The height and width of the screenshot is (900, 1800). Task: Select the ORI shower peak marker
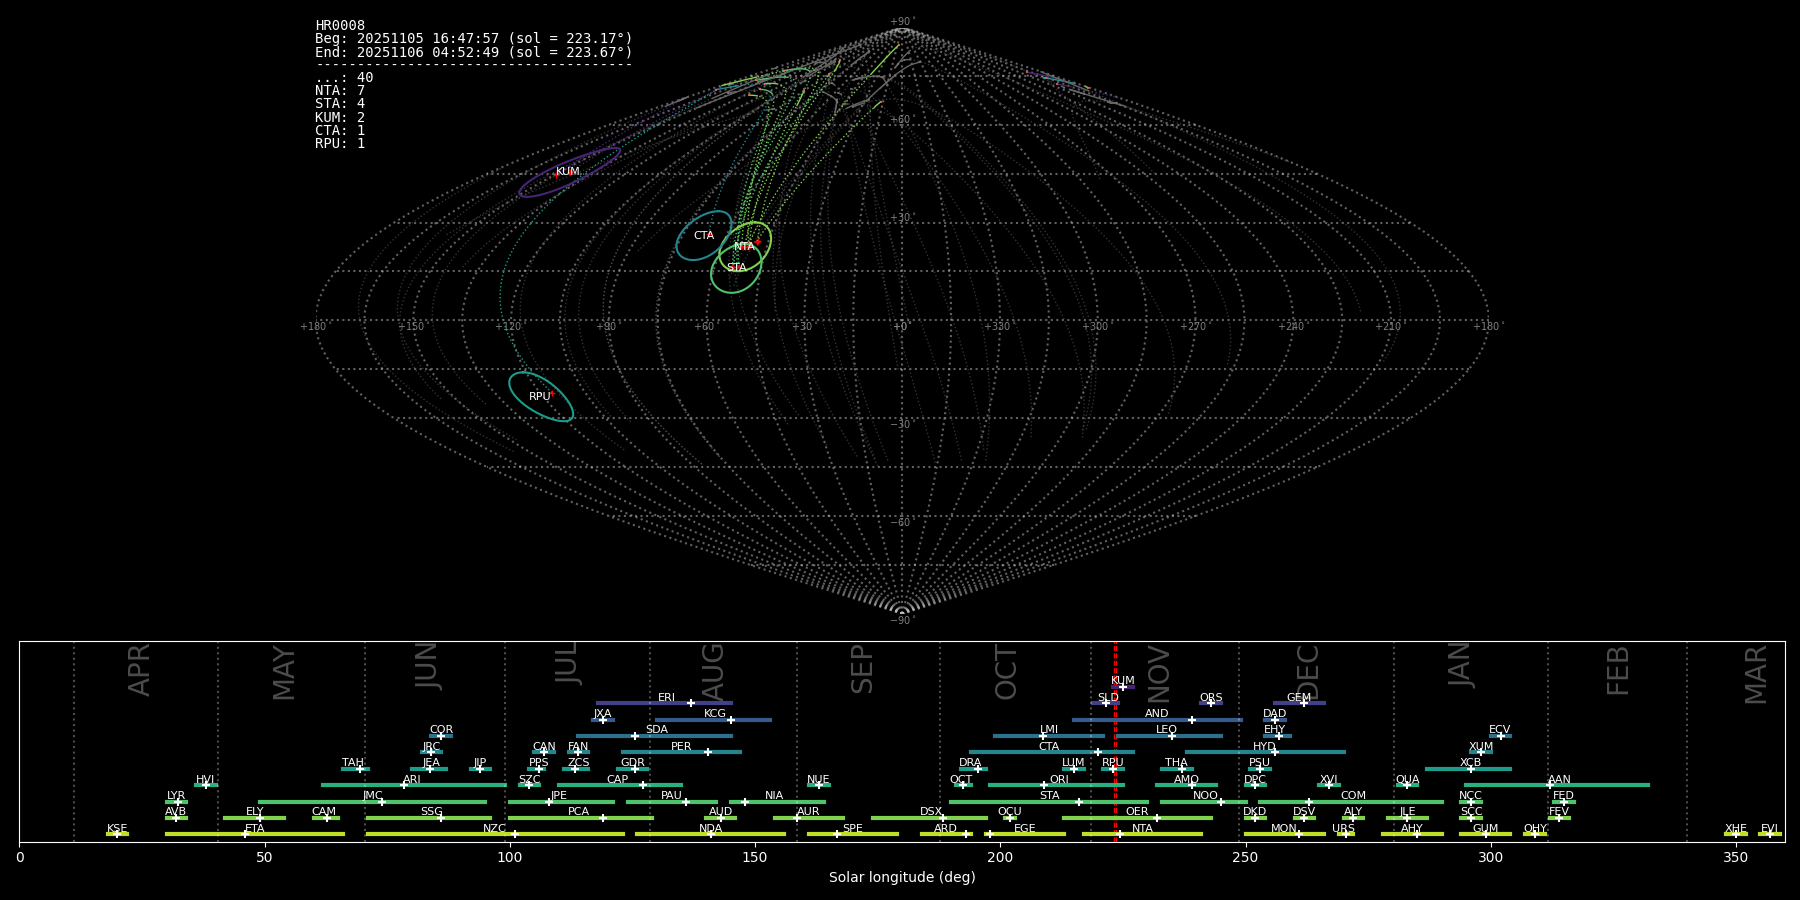click(1044, 785)
